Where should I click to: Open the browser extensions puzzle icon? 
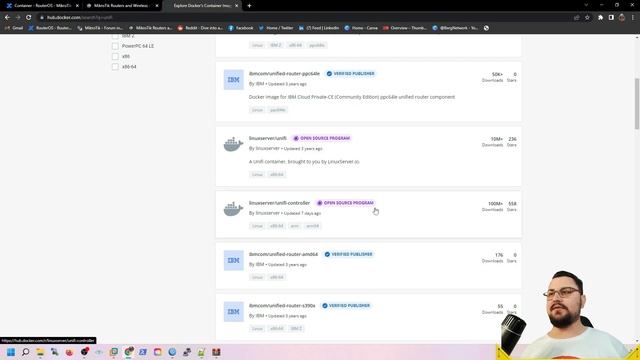[x=600, y=18]
